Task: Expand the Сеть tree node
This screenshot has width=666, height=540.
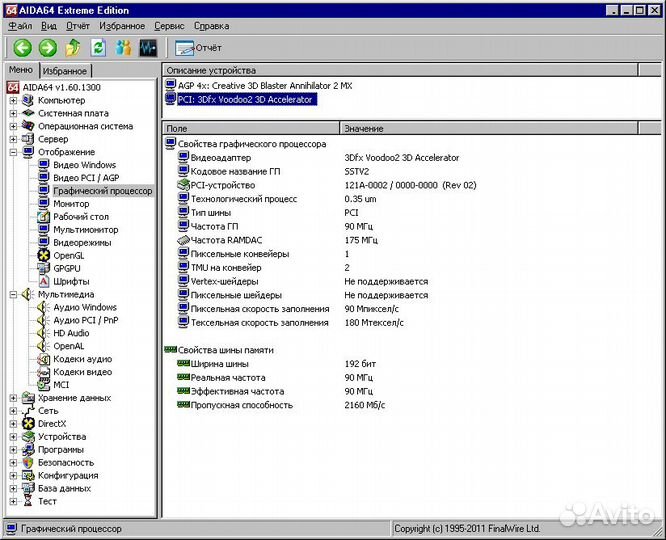Action: 13,411
